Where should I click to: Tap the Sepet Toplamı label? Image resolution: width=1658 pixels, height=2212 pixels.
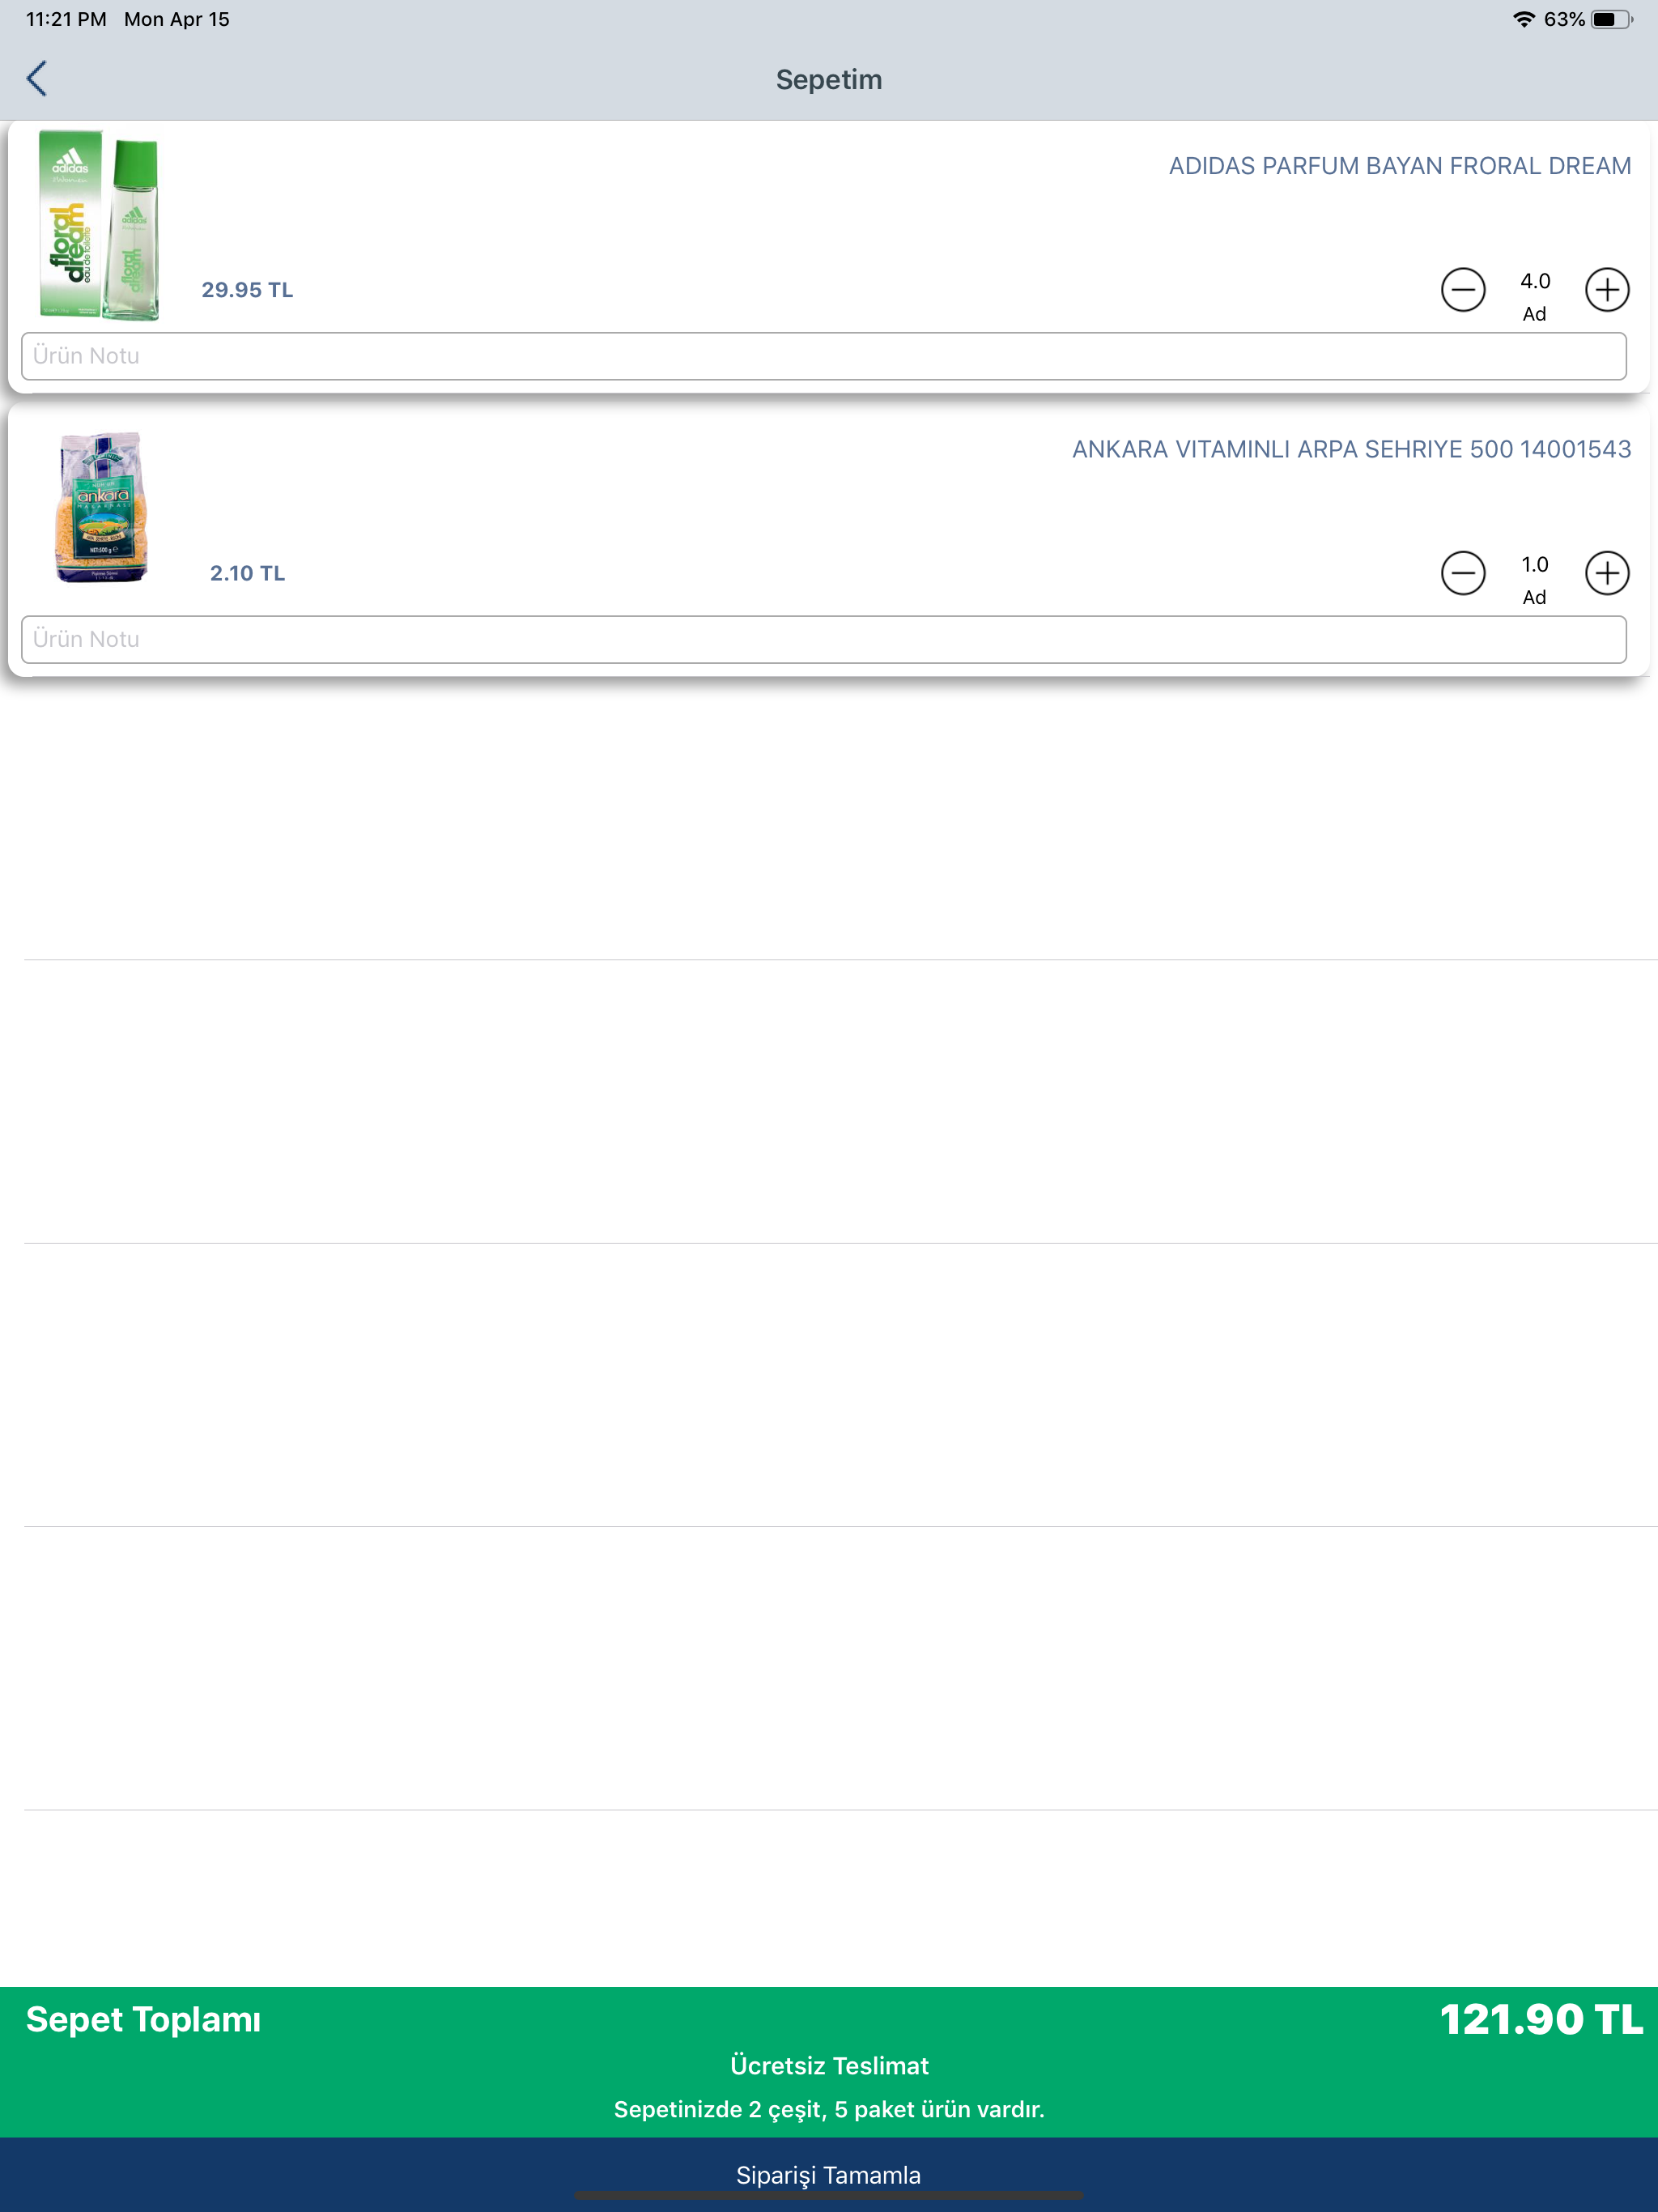[143, 2019]
